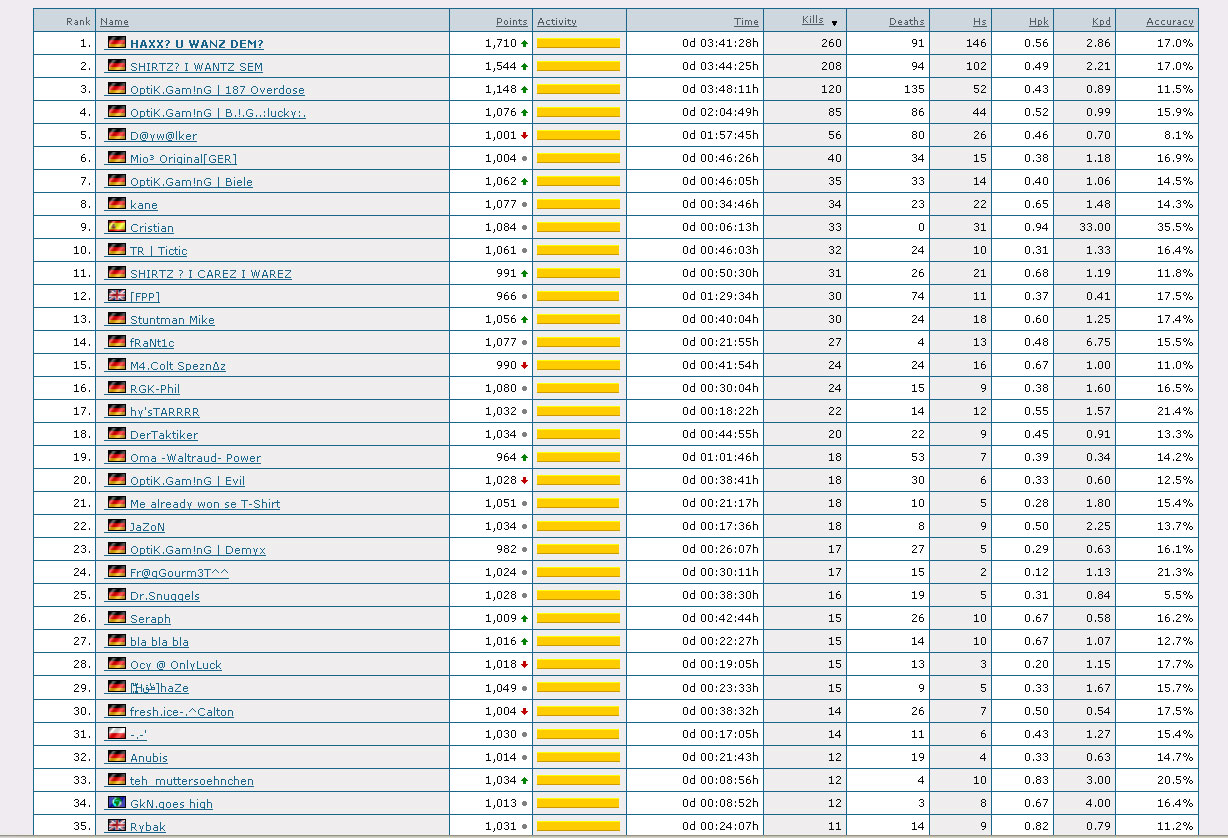
Task: Click green up arrow in HAXX? U WANZ DEM? row
Action: 524,44
